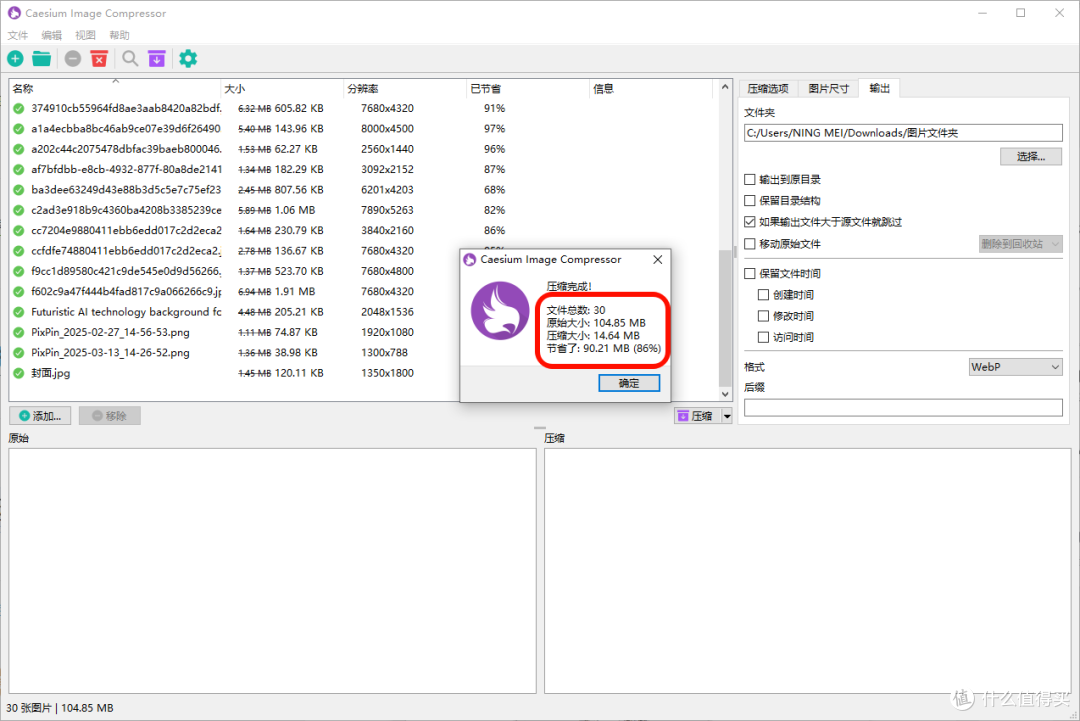Select the 输出 tab
Viewport: 1080px width, 721px height.
coord(880,88)
